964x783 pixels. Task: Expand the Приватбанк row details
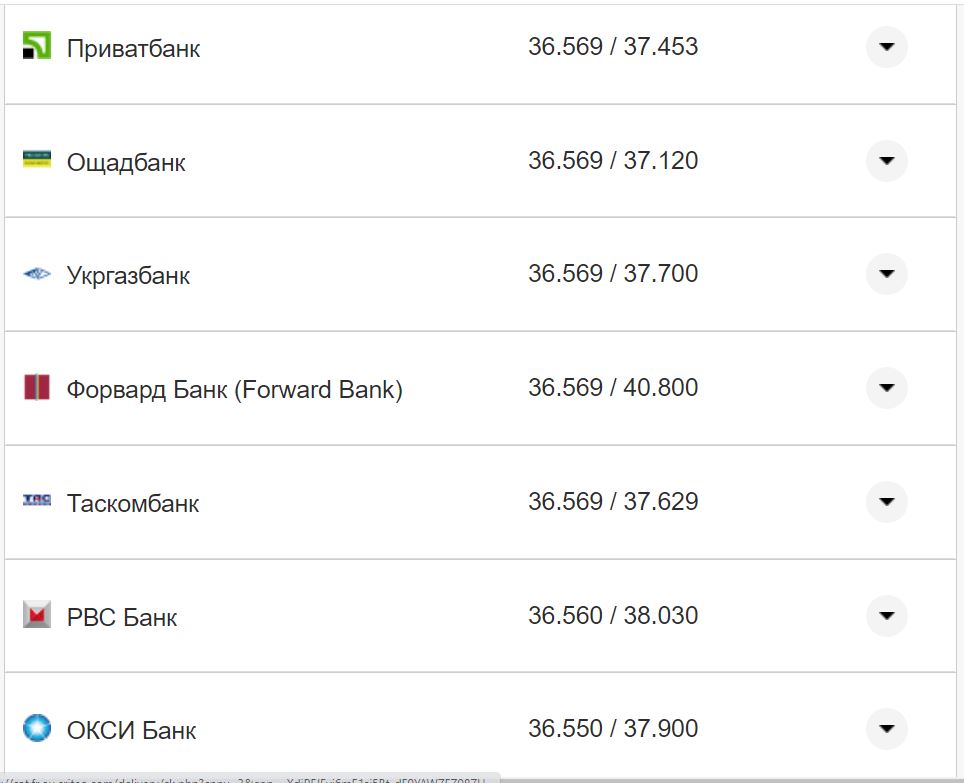pos(886,47)
